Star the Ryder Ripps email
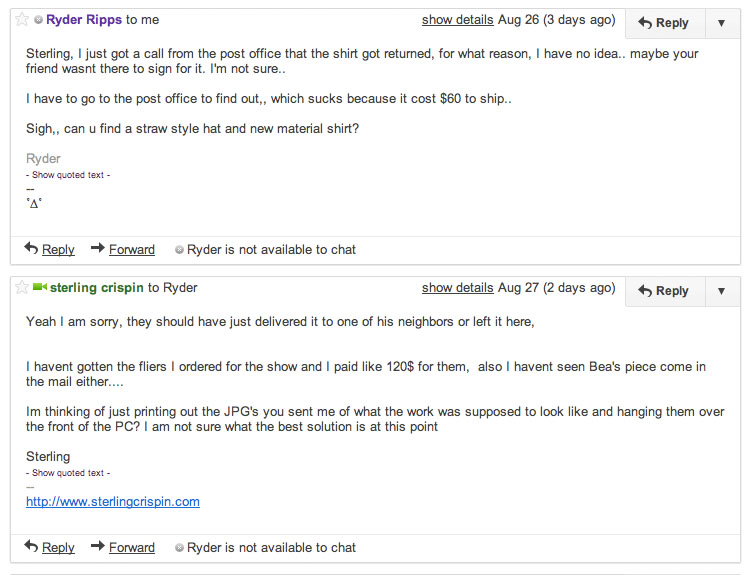The image size is (753, 575). click(22, 20)
